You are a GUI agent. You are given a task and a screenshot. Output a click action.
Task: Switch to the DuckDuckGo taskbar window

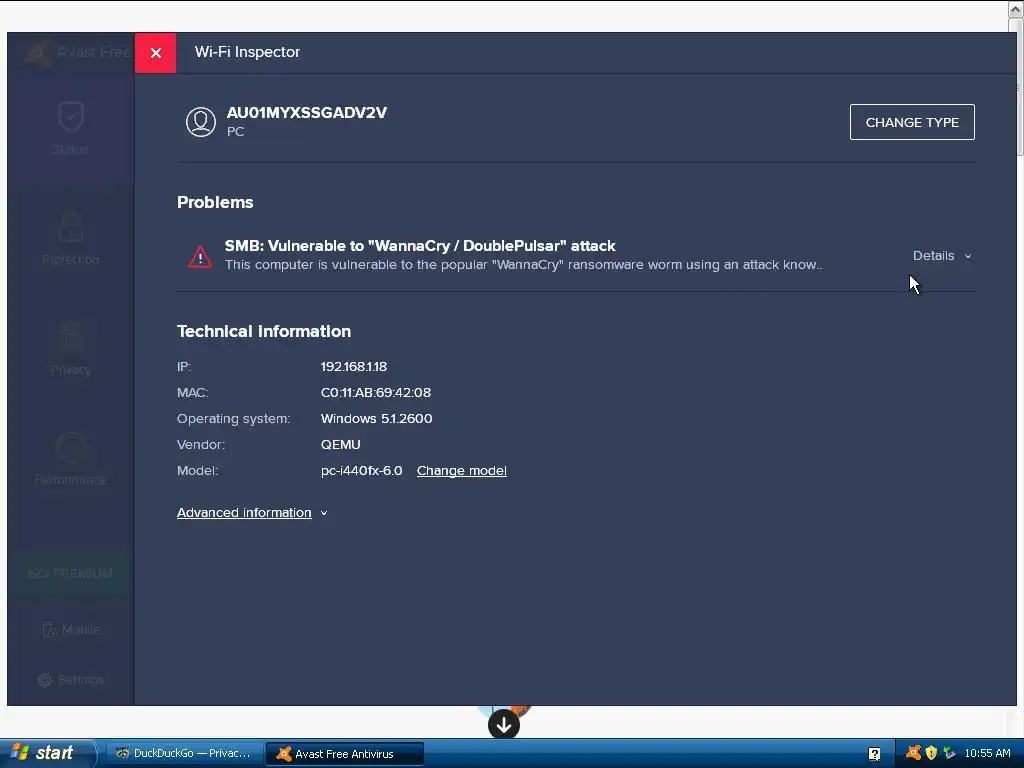point(185,754)
